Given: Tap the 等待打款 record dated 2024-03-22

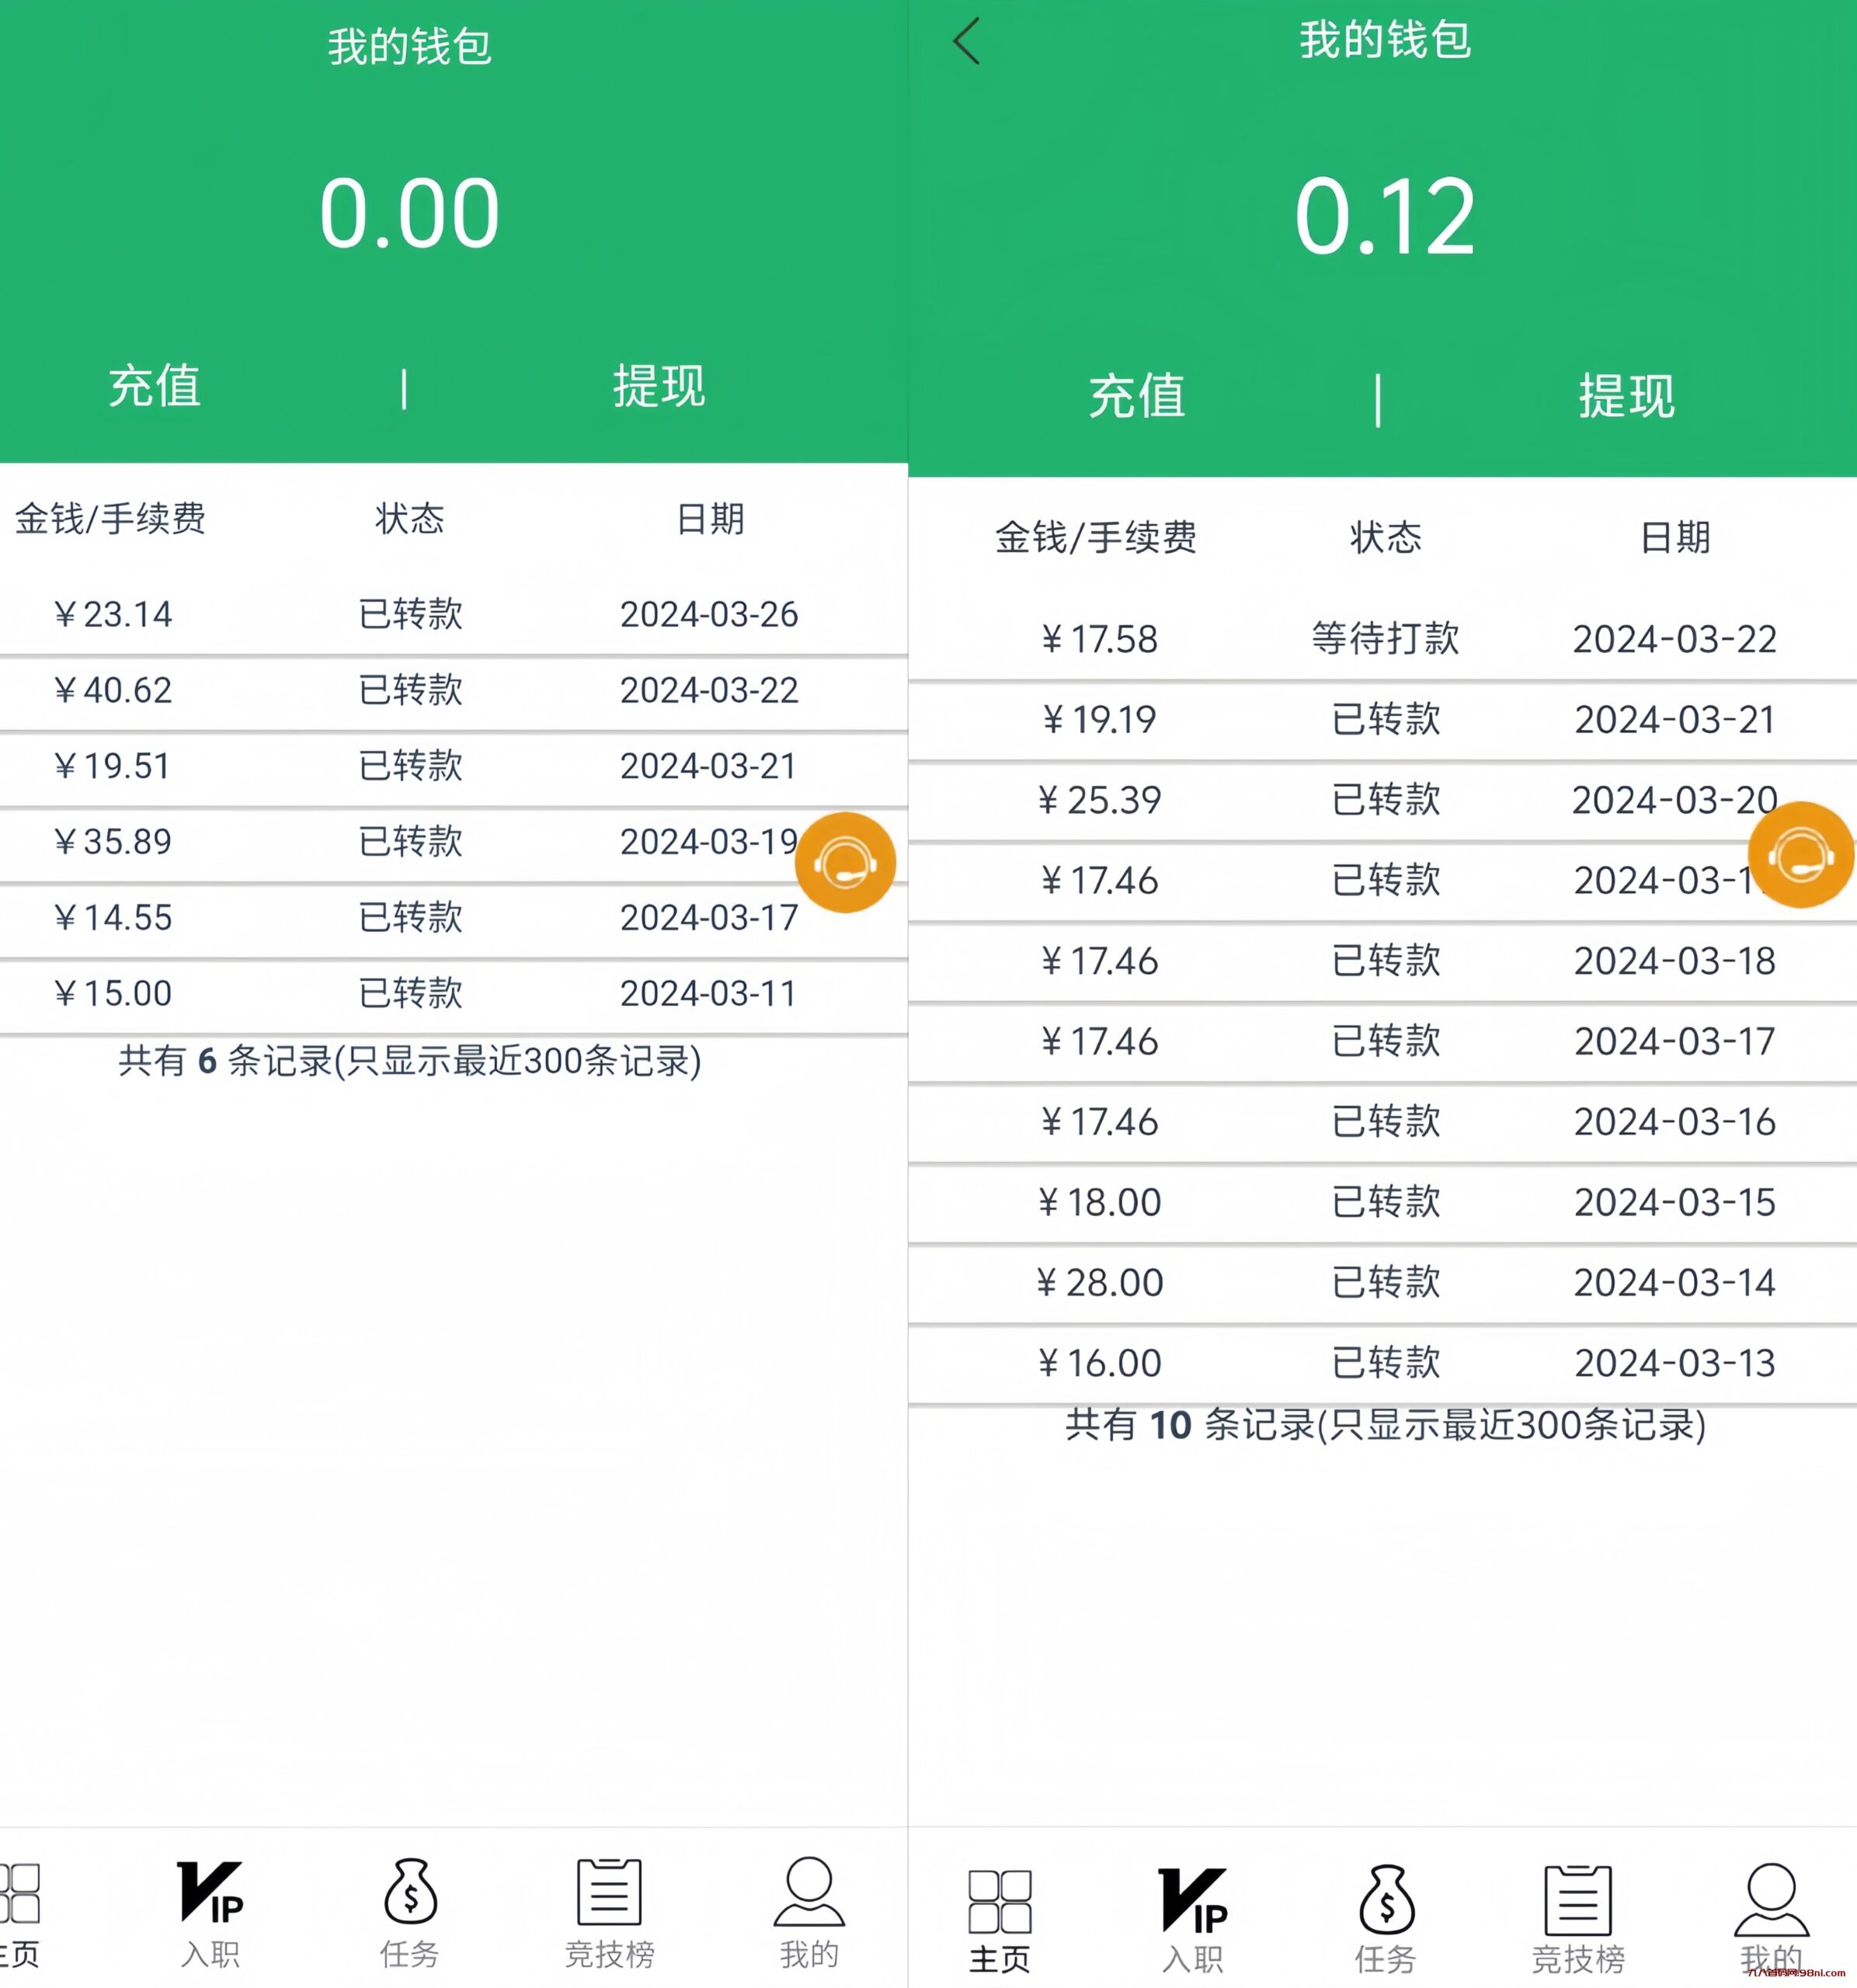Looking at the screenshot, I should pyautogui.click(x=1385, y=638).
